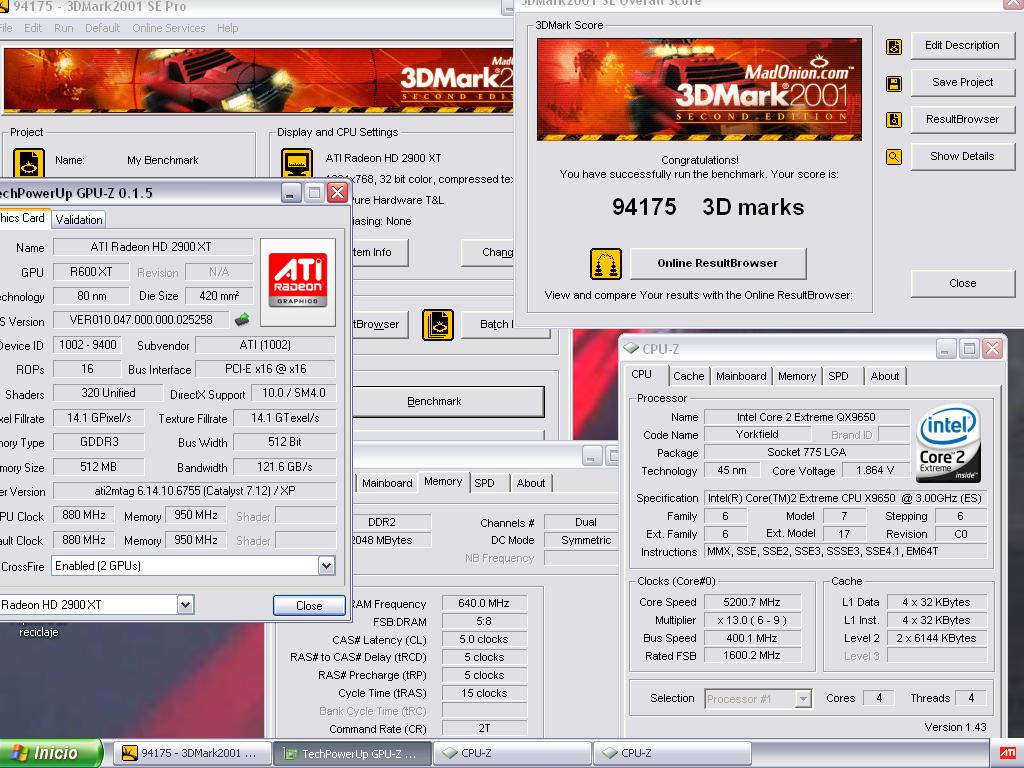Click the Core Speed value 5200.7 MHz
Viewport: 1024px width, 768px height.
tap(752, 602)
